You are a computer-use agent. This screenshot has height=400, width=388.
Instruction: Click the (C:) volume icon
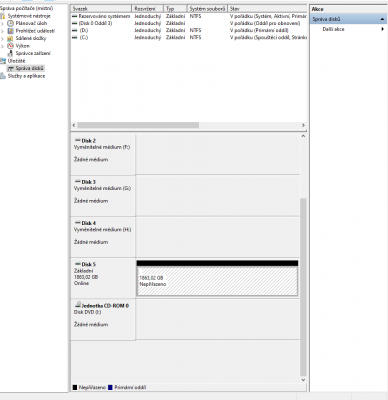point(75,38)
